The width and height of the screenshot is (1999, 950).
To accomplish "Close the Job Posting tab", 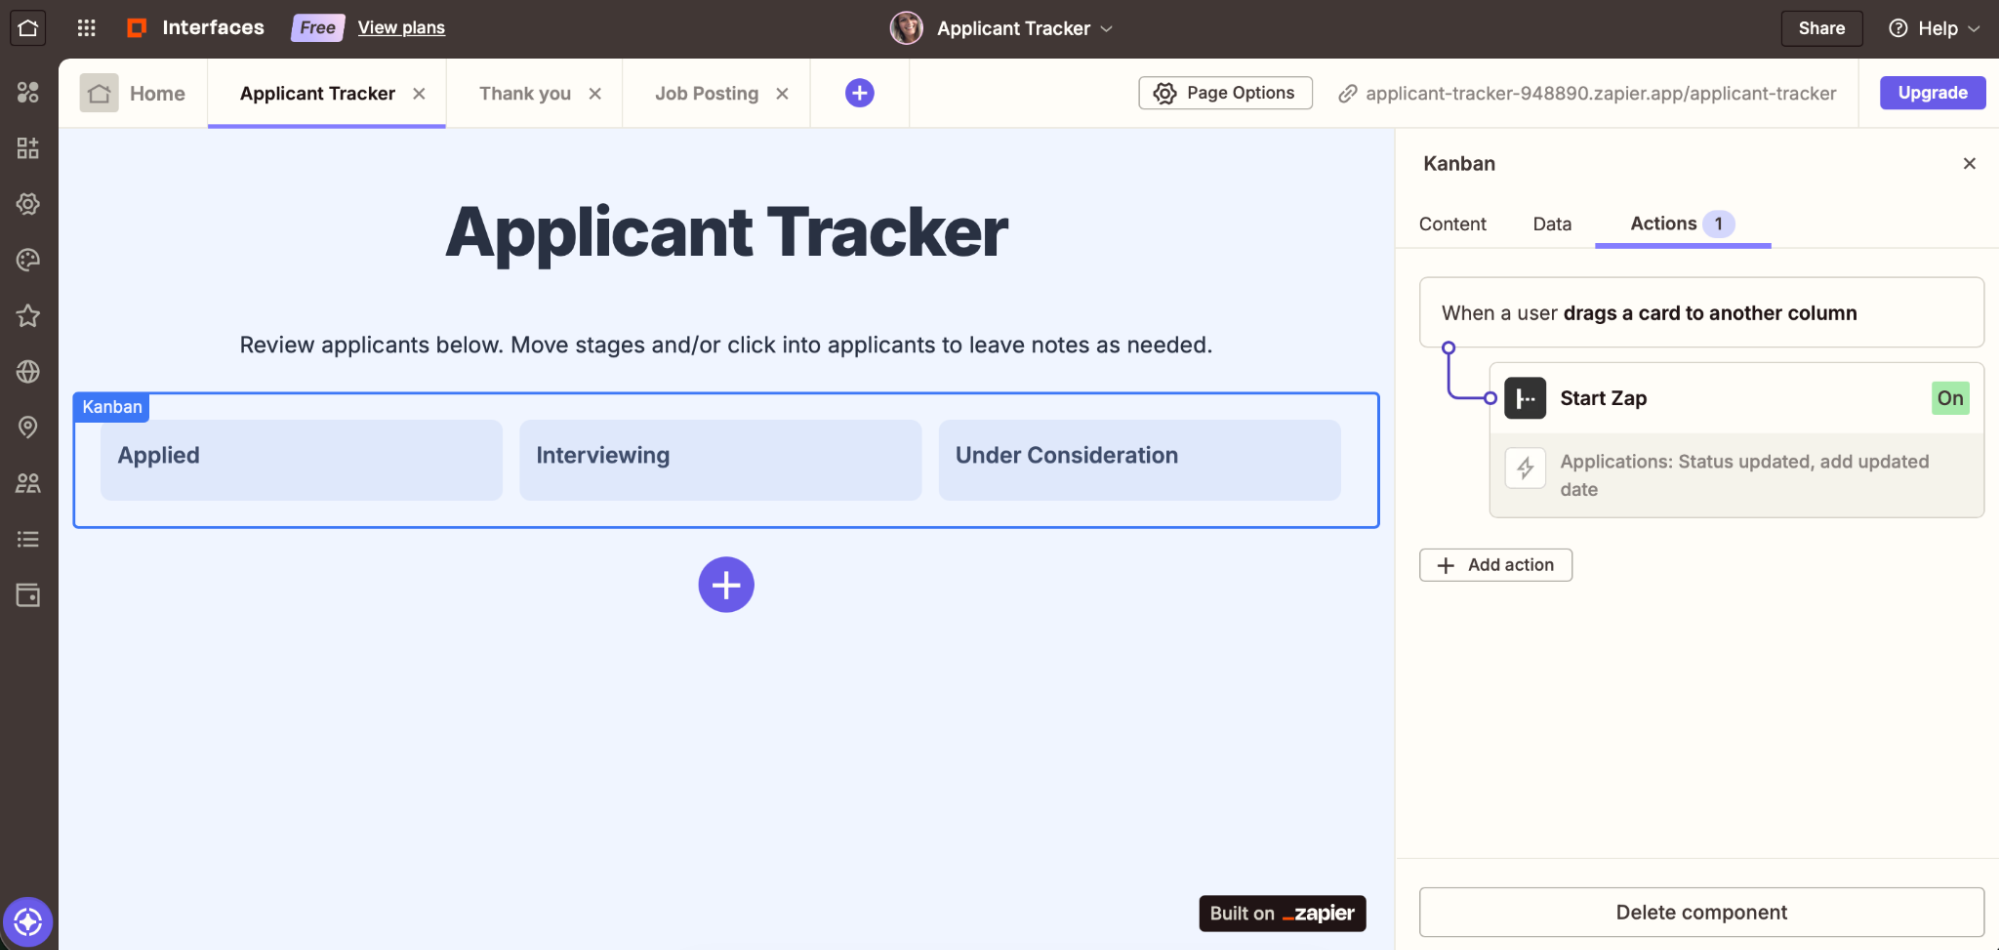I will tap(782, 93).
